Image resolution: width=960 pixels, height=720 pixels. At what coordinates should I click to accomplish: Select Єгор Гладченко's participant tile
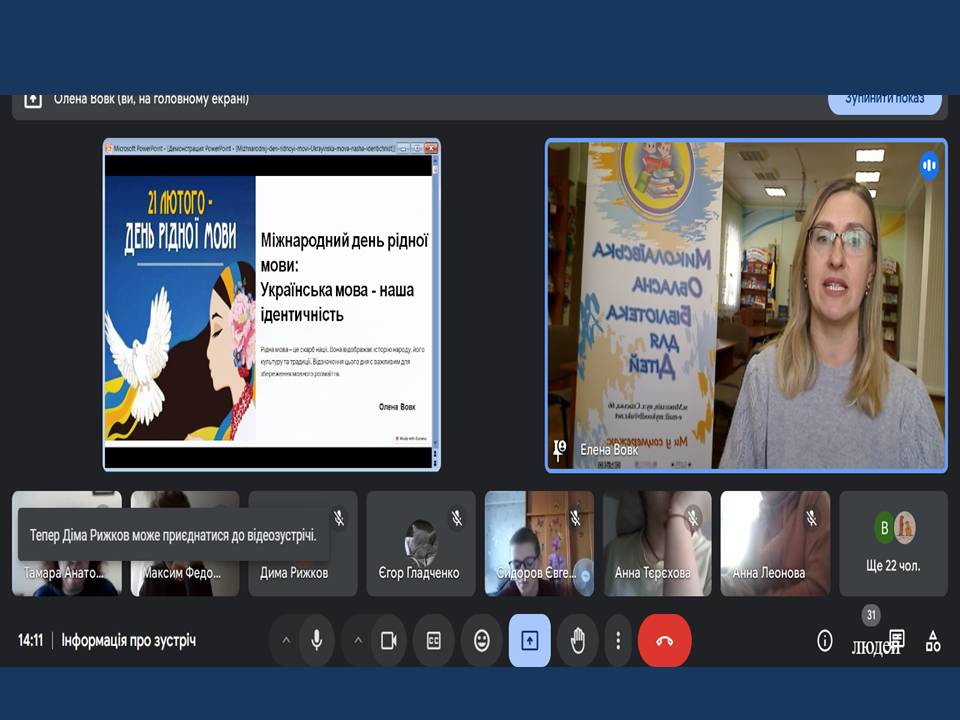pos(421,543)
